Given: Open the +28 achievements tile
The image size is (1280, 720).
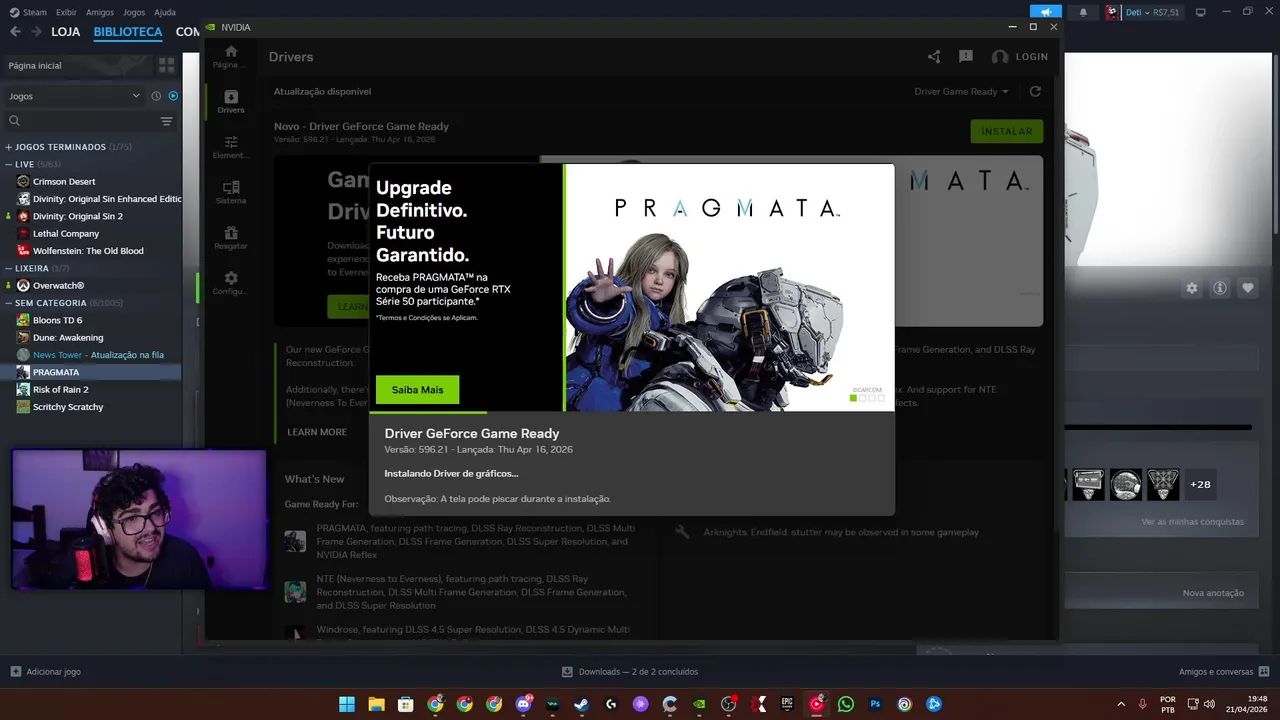Looking at the screenshot, I should click(1200, 484).
